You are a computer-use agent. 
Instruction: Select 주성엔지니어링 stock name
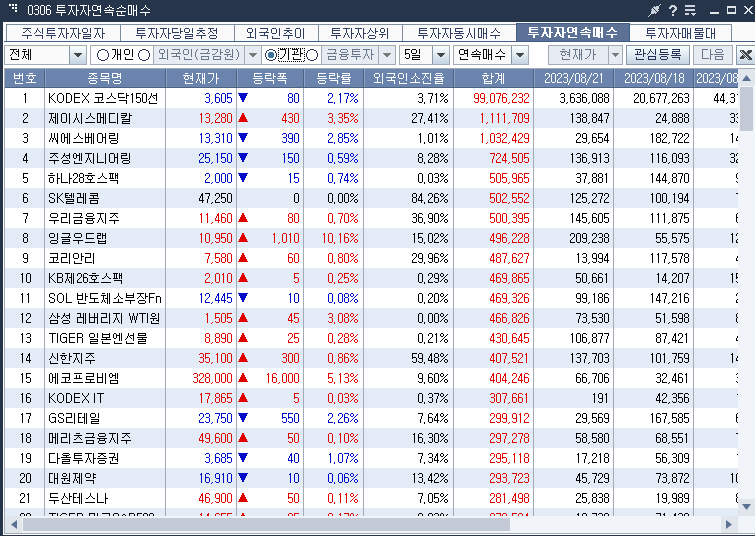click(90, 158)
